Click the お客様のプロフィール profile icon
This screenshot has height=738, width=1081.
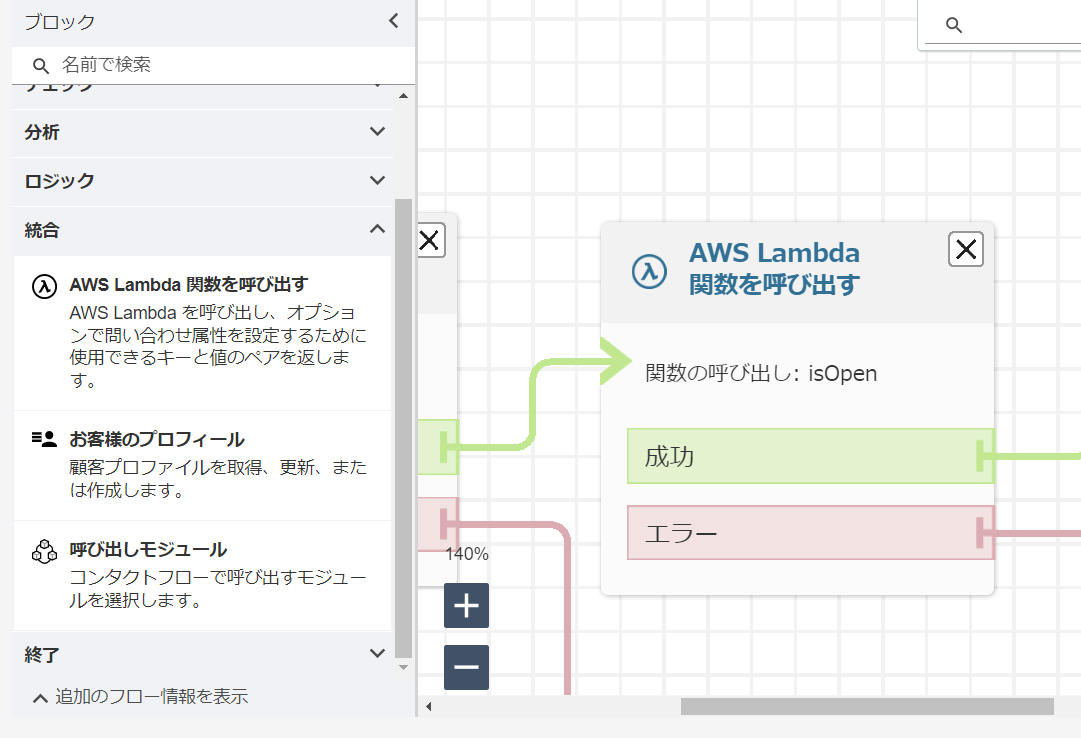point(44,439)
